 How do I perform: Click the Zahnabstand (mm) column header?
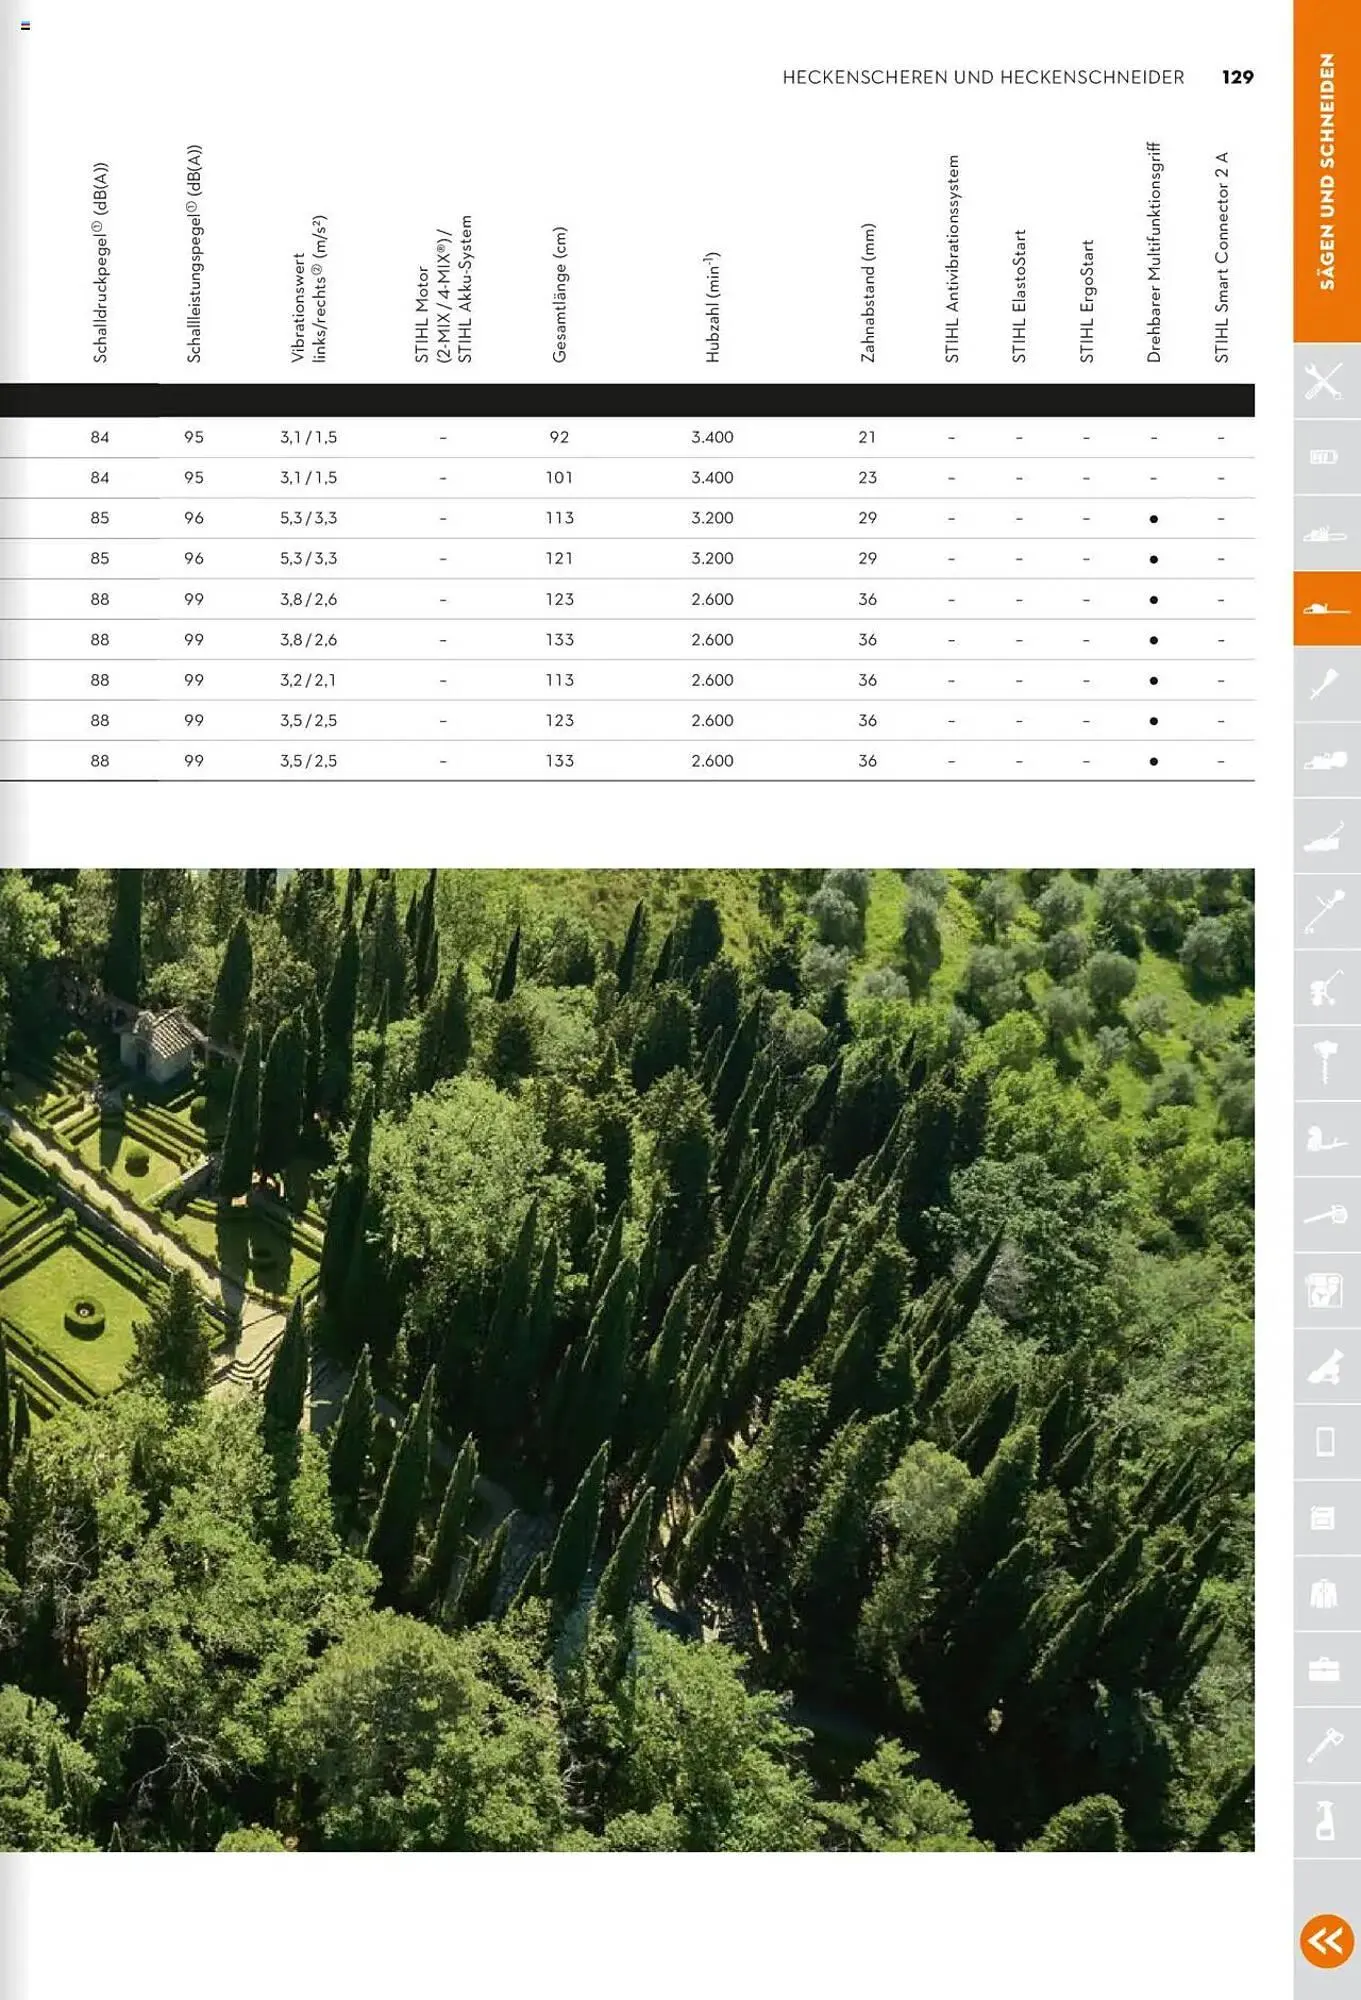[x=867, y=292]
